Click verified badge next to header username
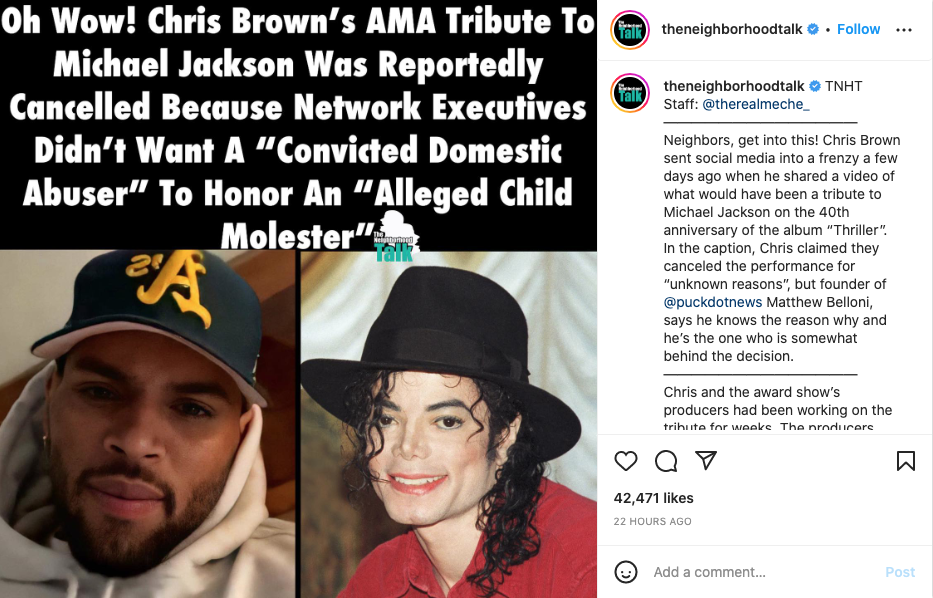Viewport: 933px width, 598px height. (813, 29)
